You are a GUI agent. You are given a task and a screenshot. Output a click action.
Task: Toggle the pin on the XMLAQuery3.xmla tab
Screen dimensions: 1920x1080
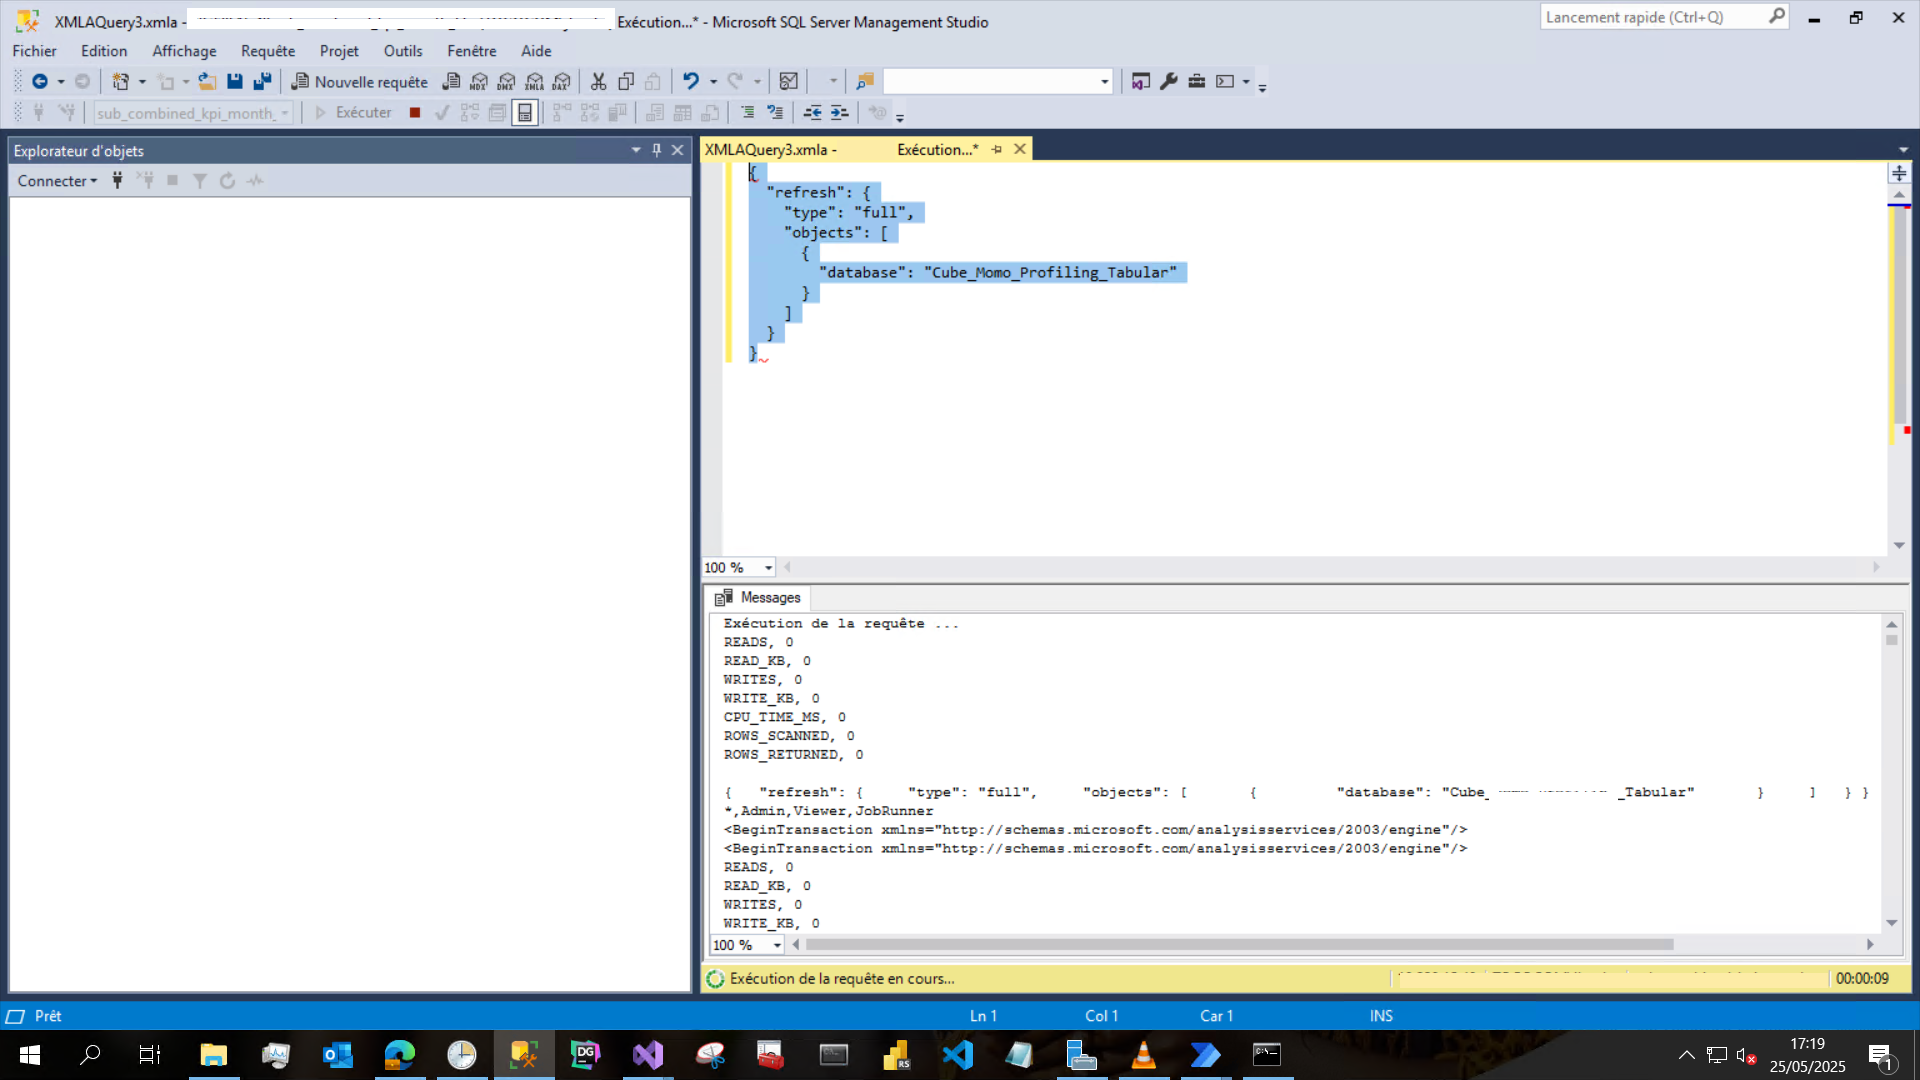997,149
